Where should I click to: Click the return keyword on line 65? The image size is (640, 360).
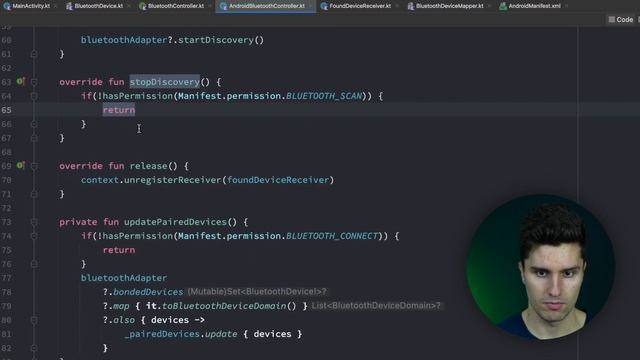[x=119, y=110]
